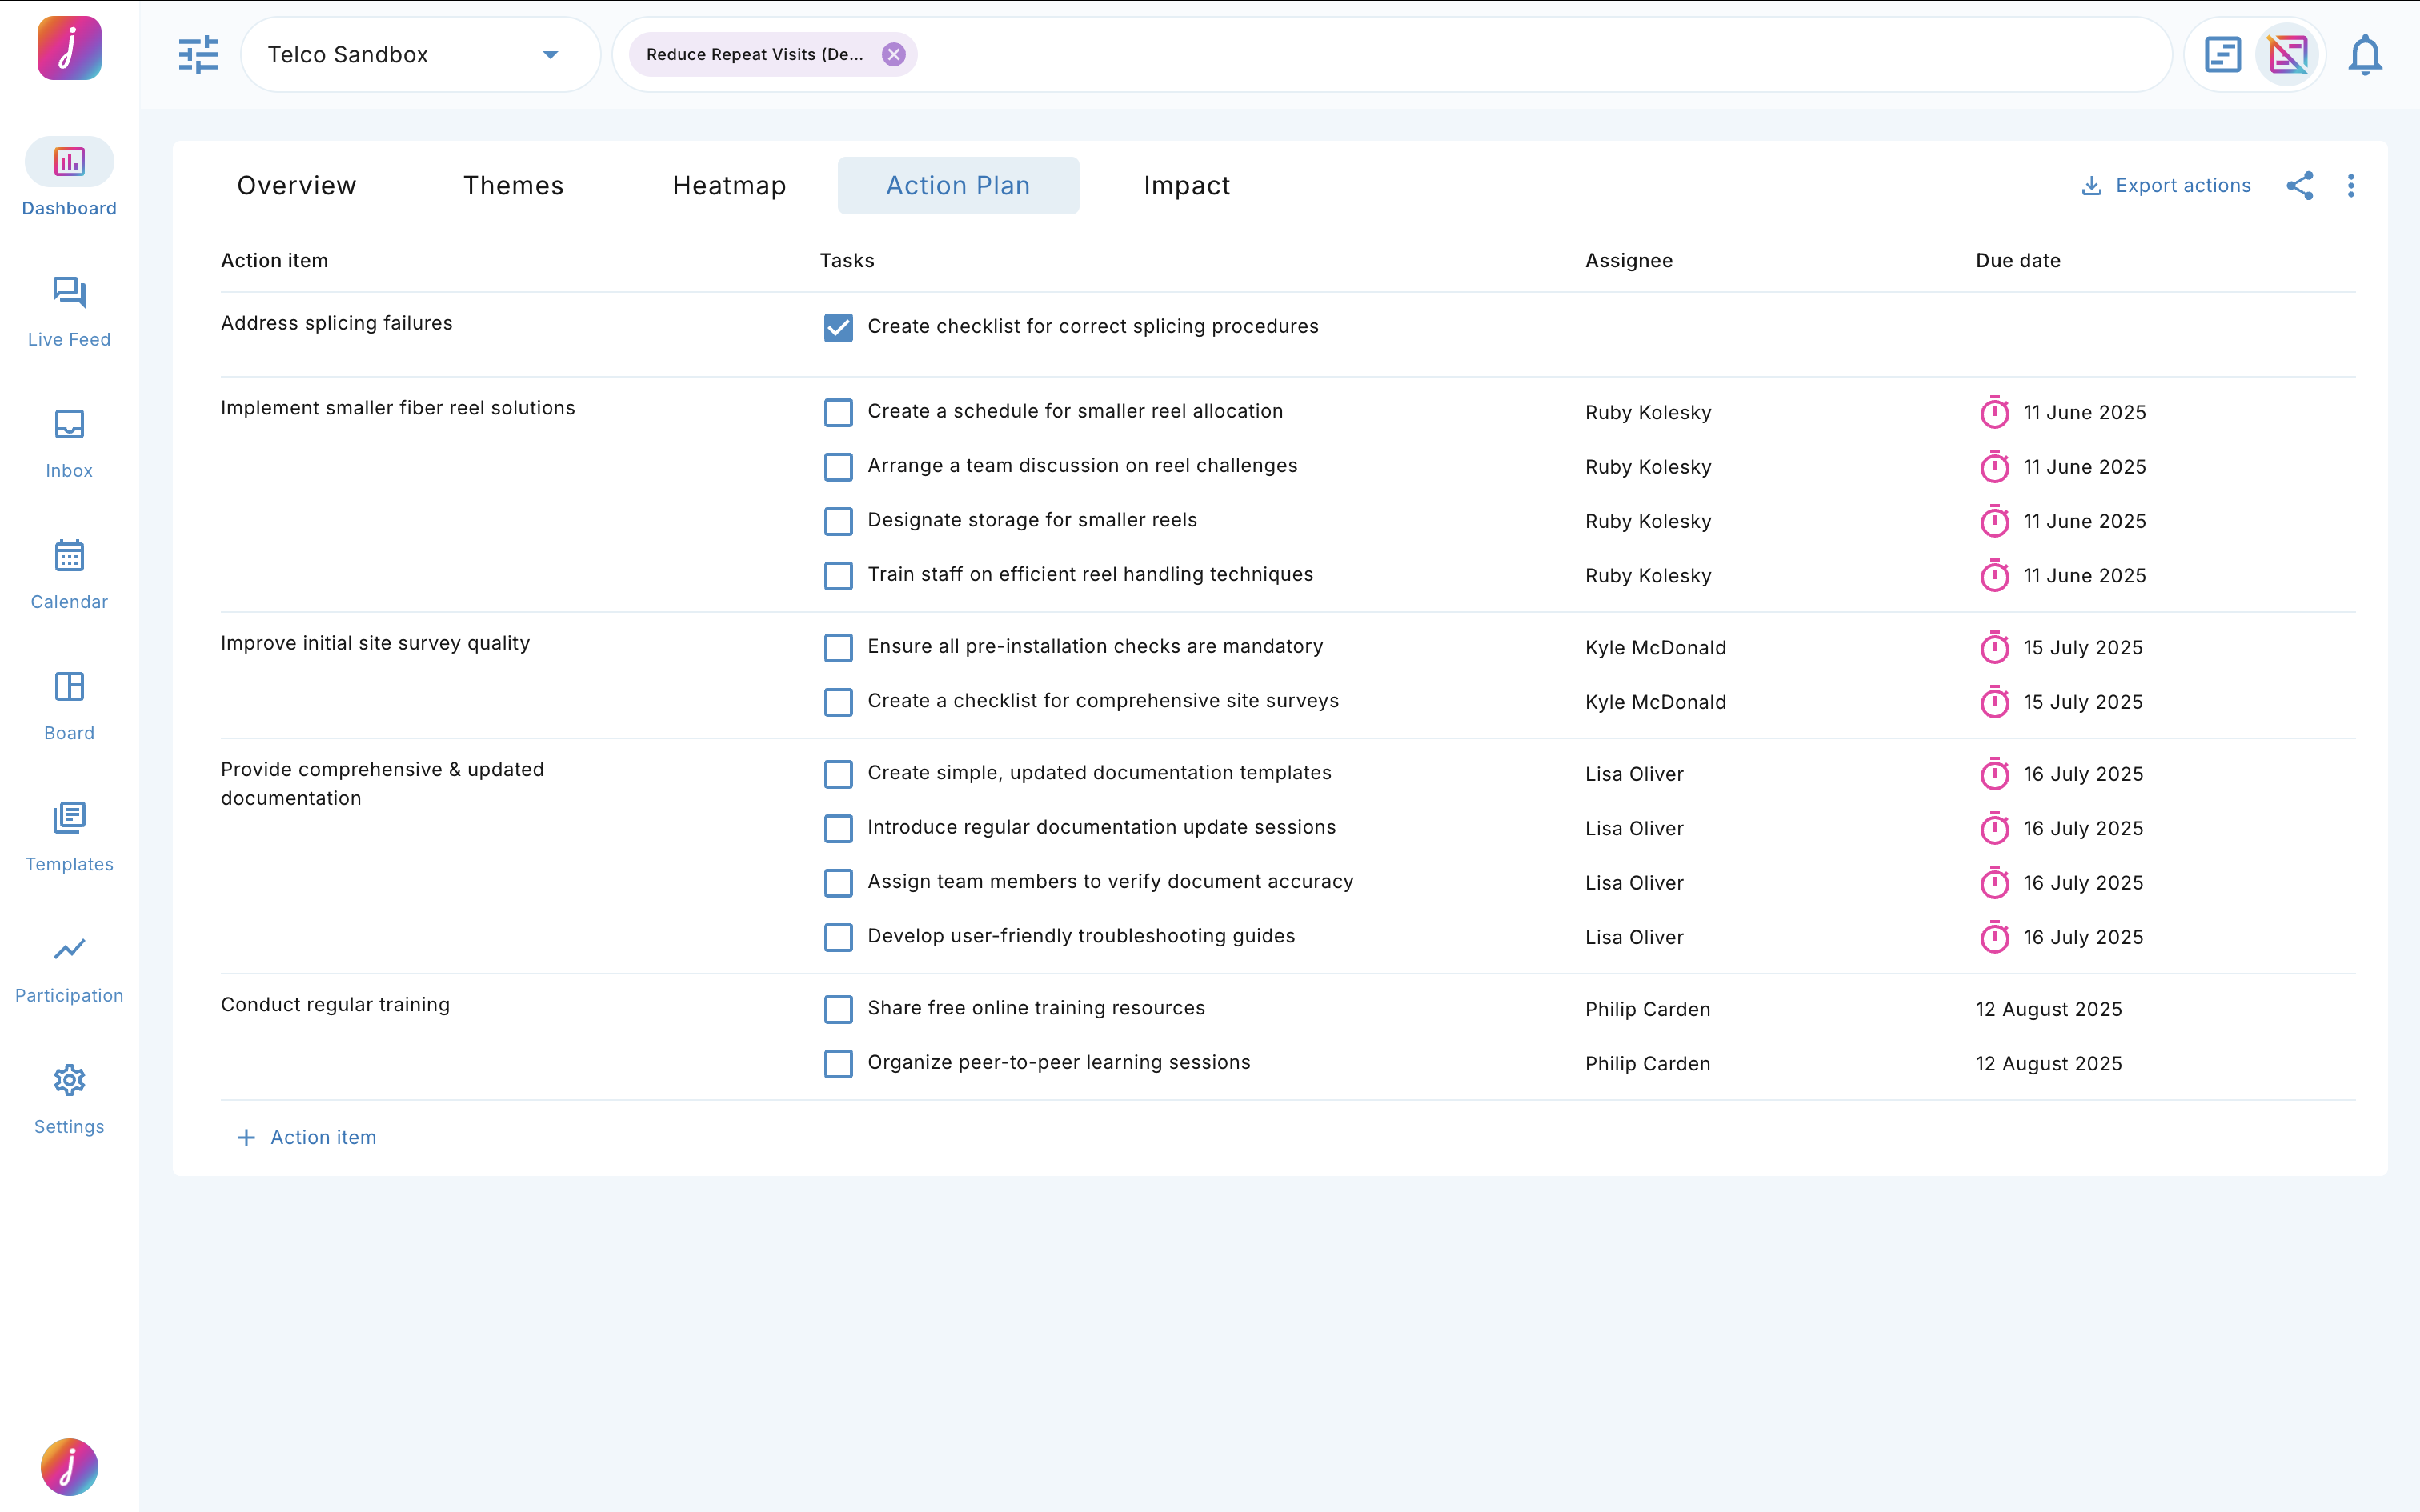Click the share icon
Viewport: 2420px width, 1512px height.
pyautogui.click(x=2299, y=186)
